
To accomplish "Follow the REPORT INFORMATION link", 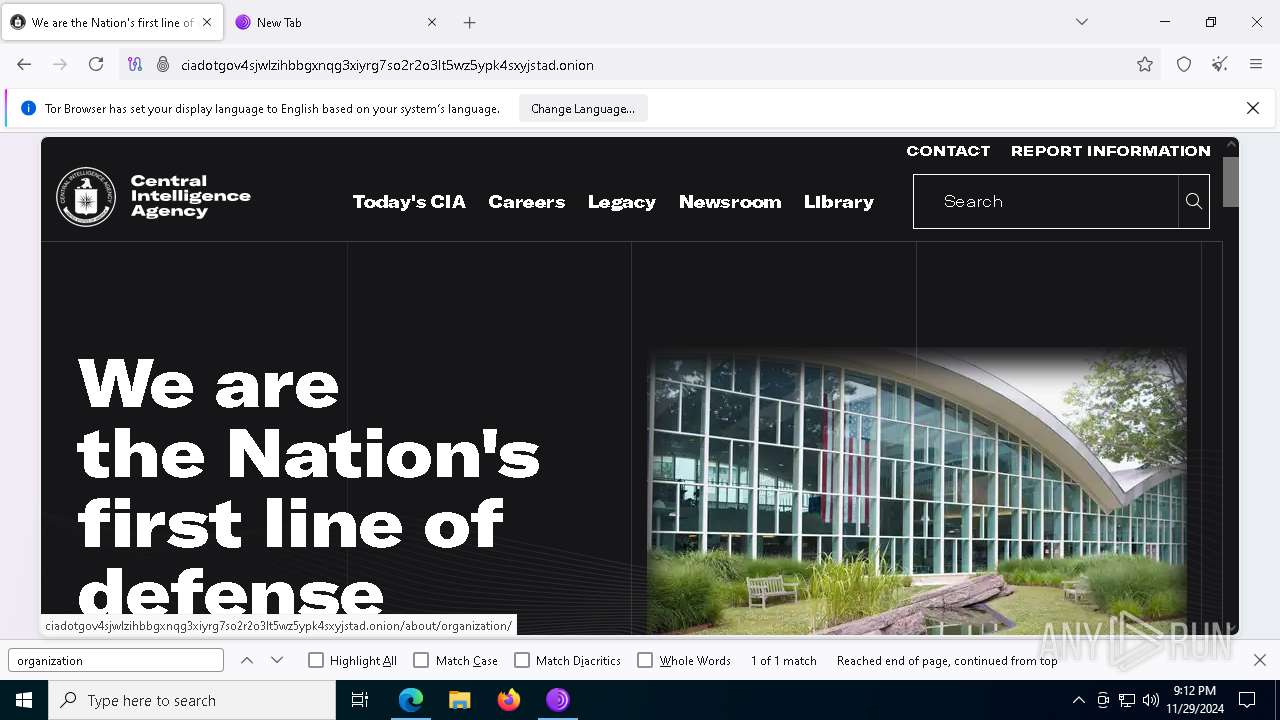I will [1111, 151].
